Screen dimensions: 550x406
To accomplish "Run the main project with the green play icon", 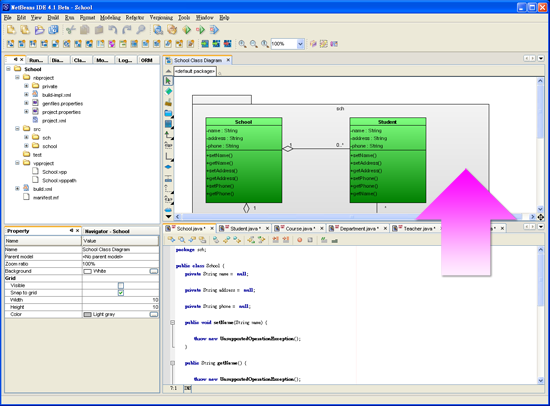I will tap(186, 30).
